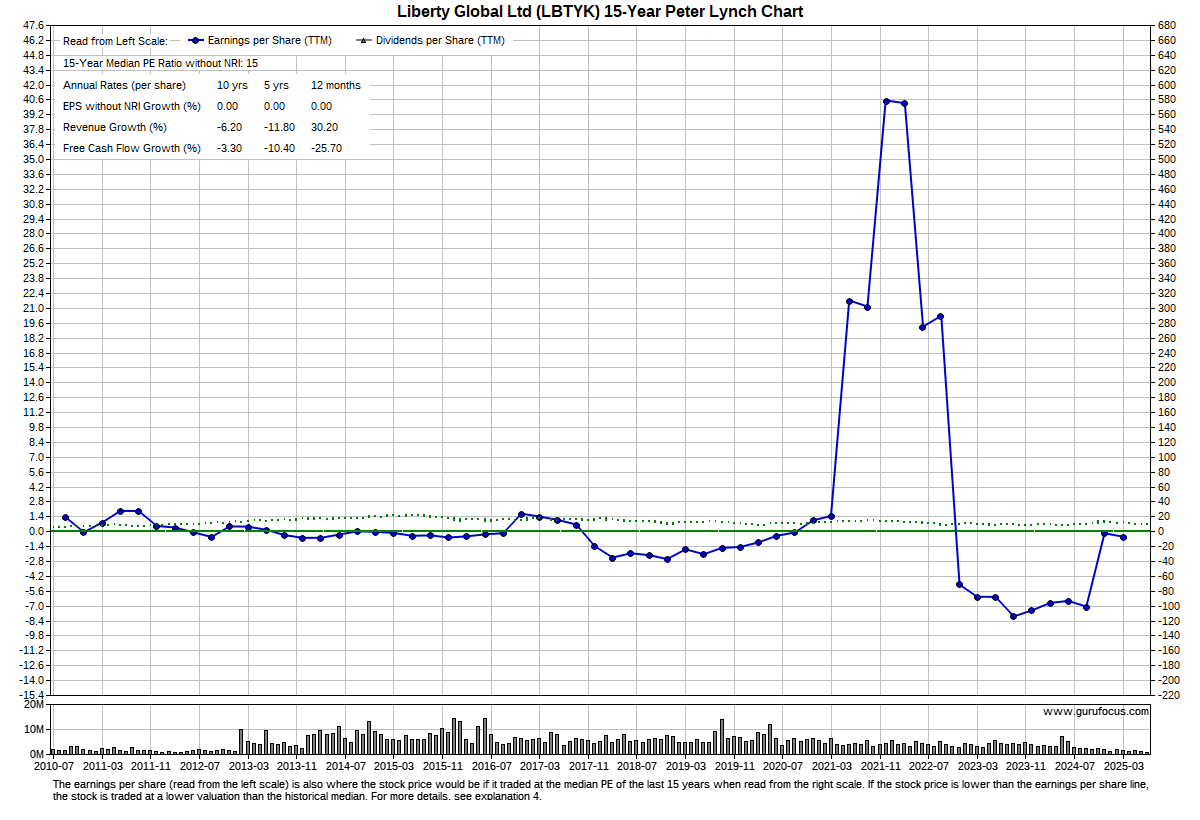Click the 5-year revenue growth value -11.80
This screenshot has width=1200, height=820.
(x=280, y=127)
